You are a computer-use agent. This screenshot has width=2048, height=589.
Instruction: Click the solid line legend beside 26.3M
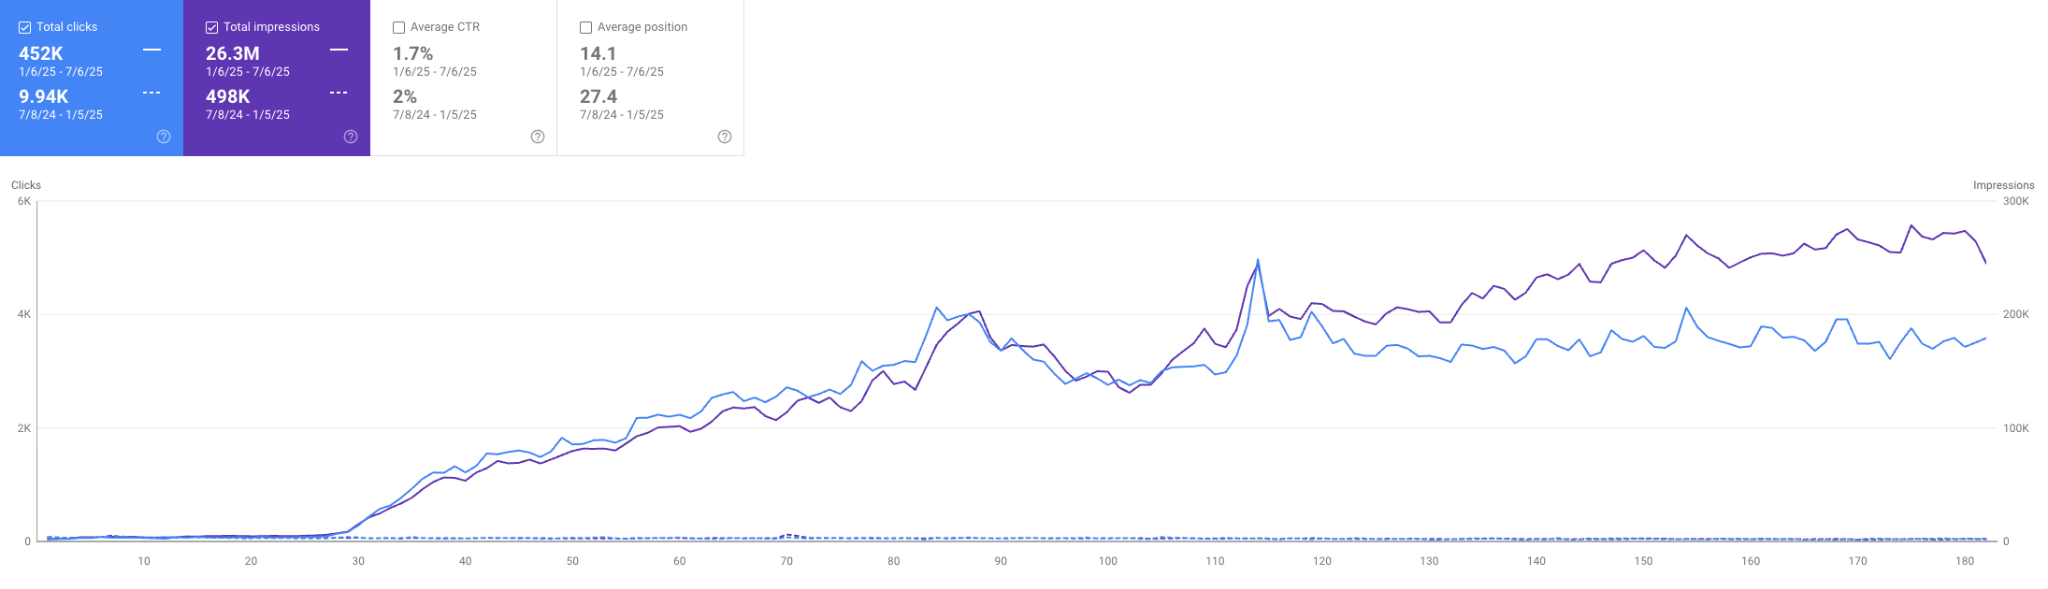tap(339, 49)
